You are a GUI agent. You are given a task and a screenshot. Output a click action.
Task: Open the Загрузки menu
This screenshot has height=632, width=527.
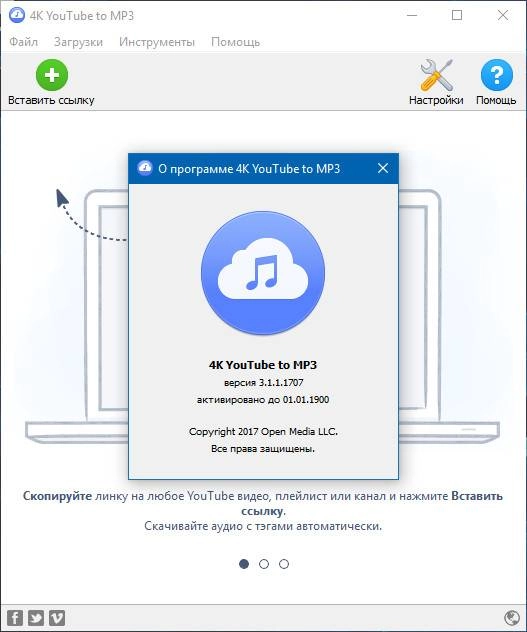pos(79,42)
